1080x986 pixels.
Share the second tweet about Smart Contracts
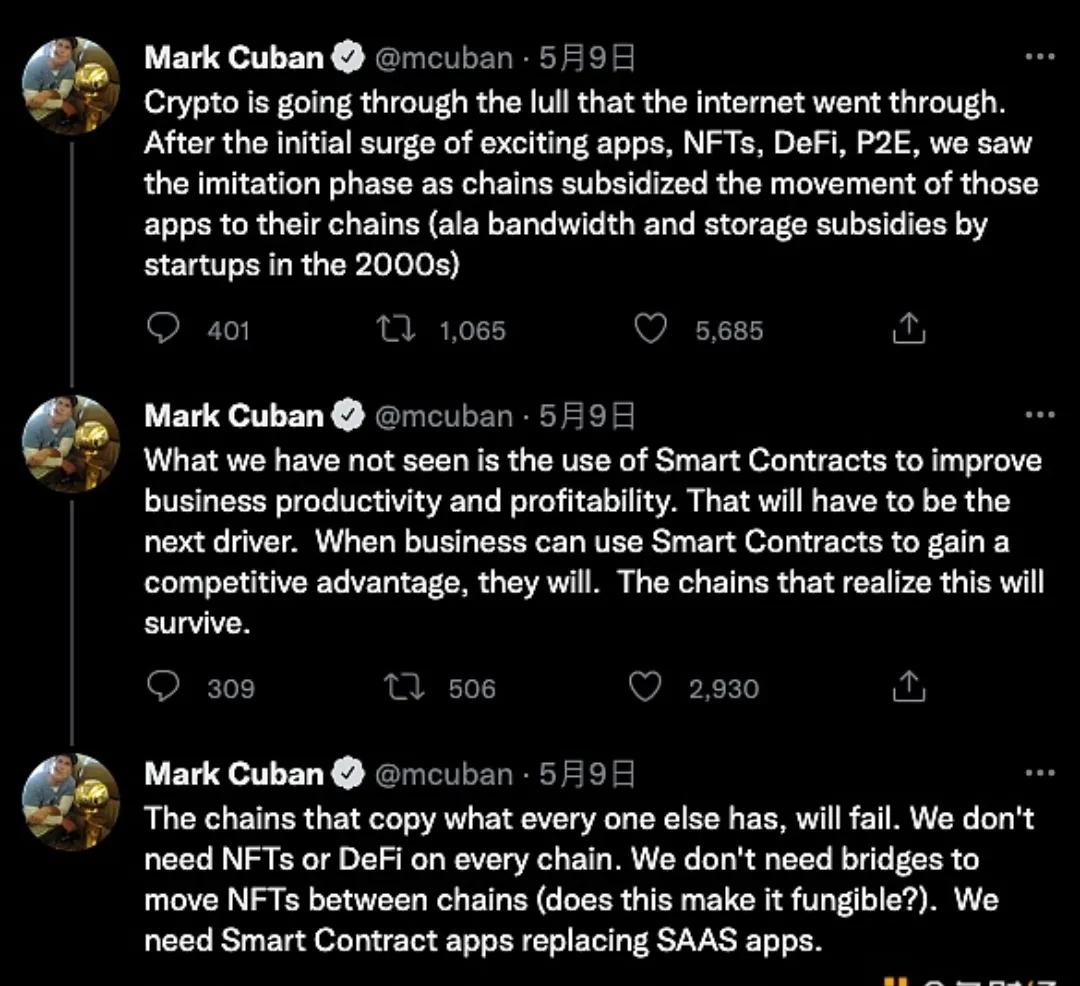(907, 687)
